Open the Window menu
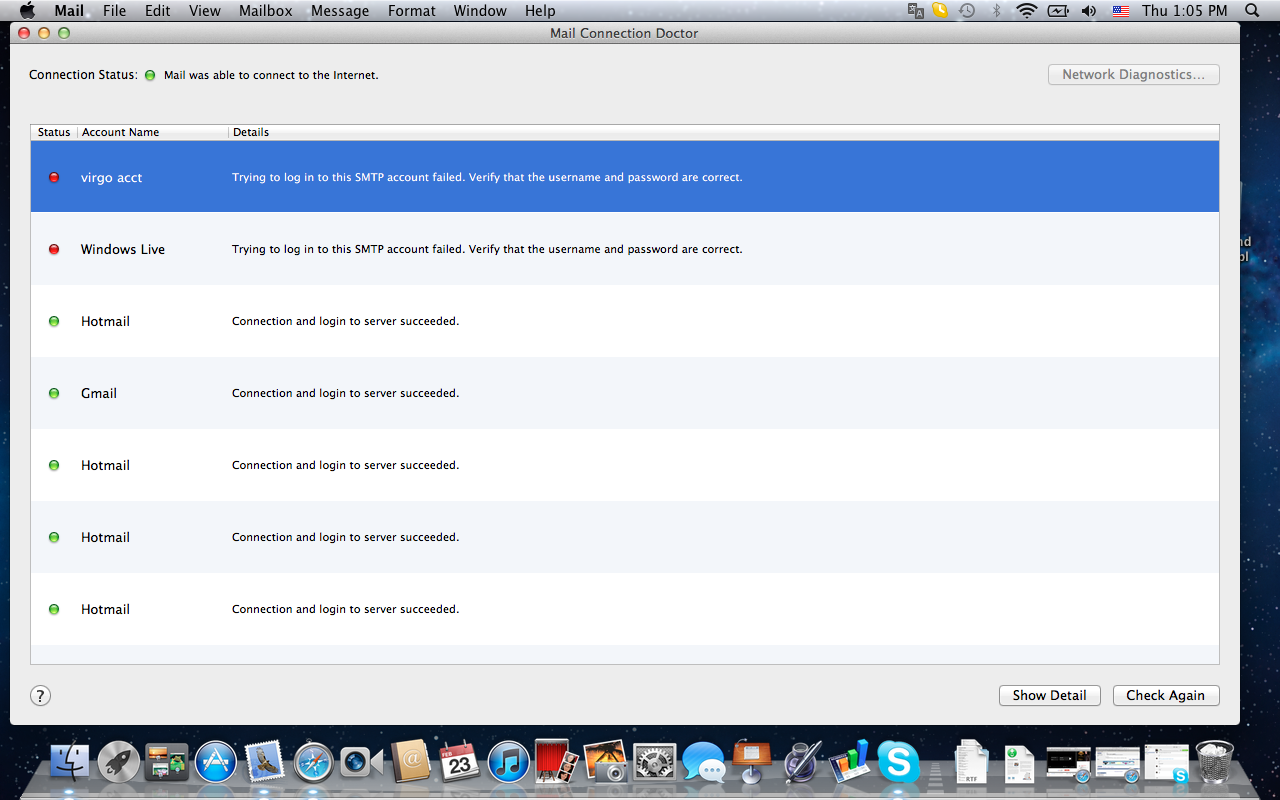The image size is (1280, 800). 480,11
